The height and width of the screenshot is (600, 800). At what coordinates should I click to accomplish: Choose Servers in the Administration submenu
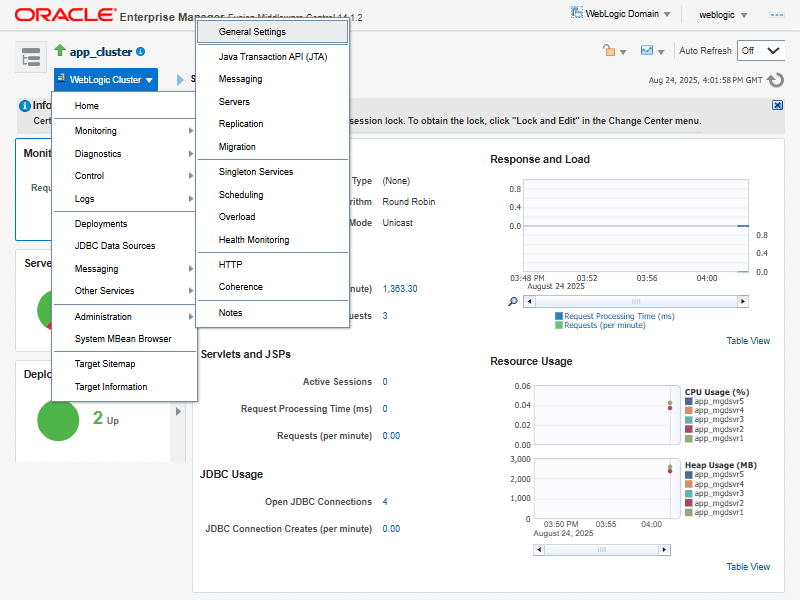[272, 102]
